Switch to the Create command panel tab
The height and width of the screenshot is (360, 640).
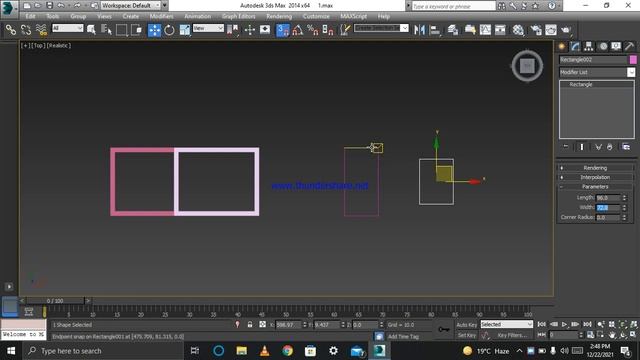(562, 46)
